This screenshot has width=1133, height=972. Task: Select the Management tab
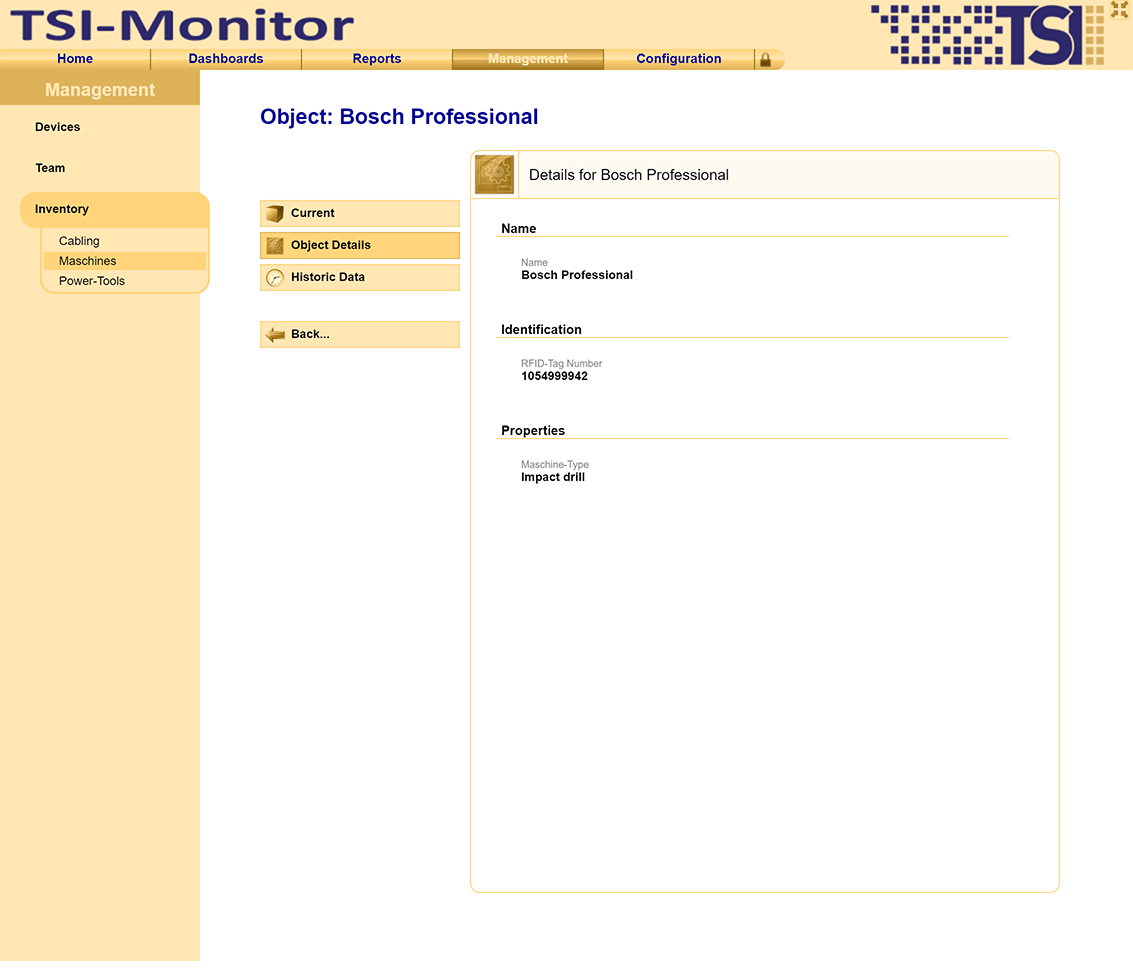pos(528,59)
